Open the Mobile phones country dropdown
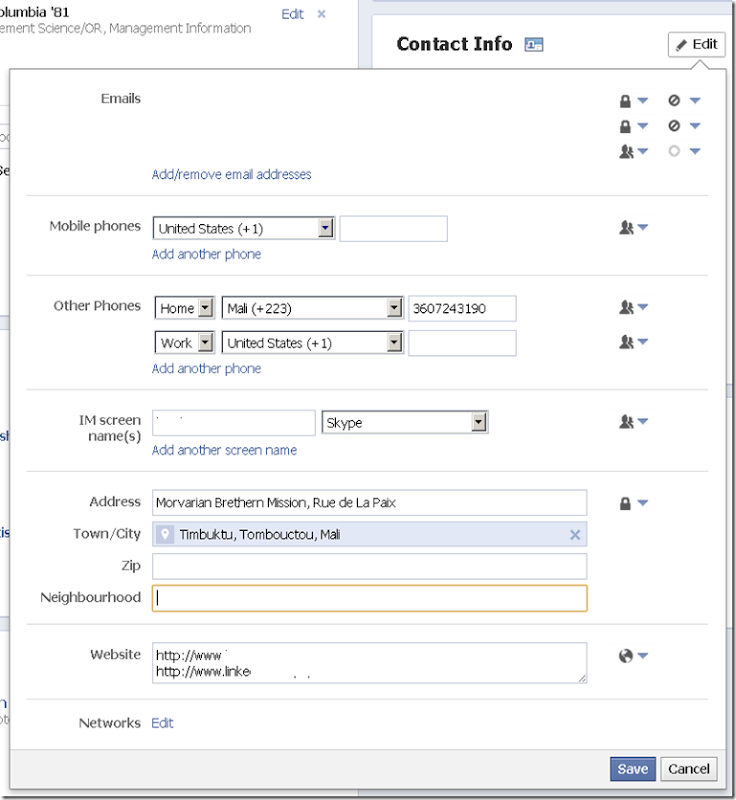Screen dimensions: 736x800 click(325, 228)
